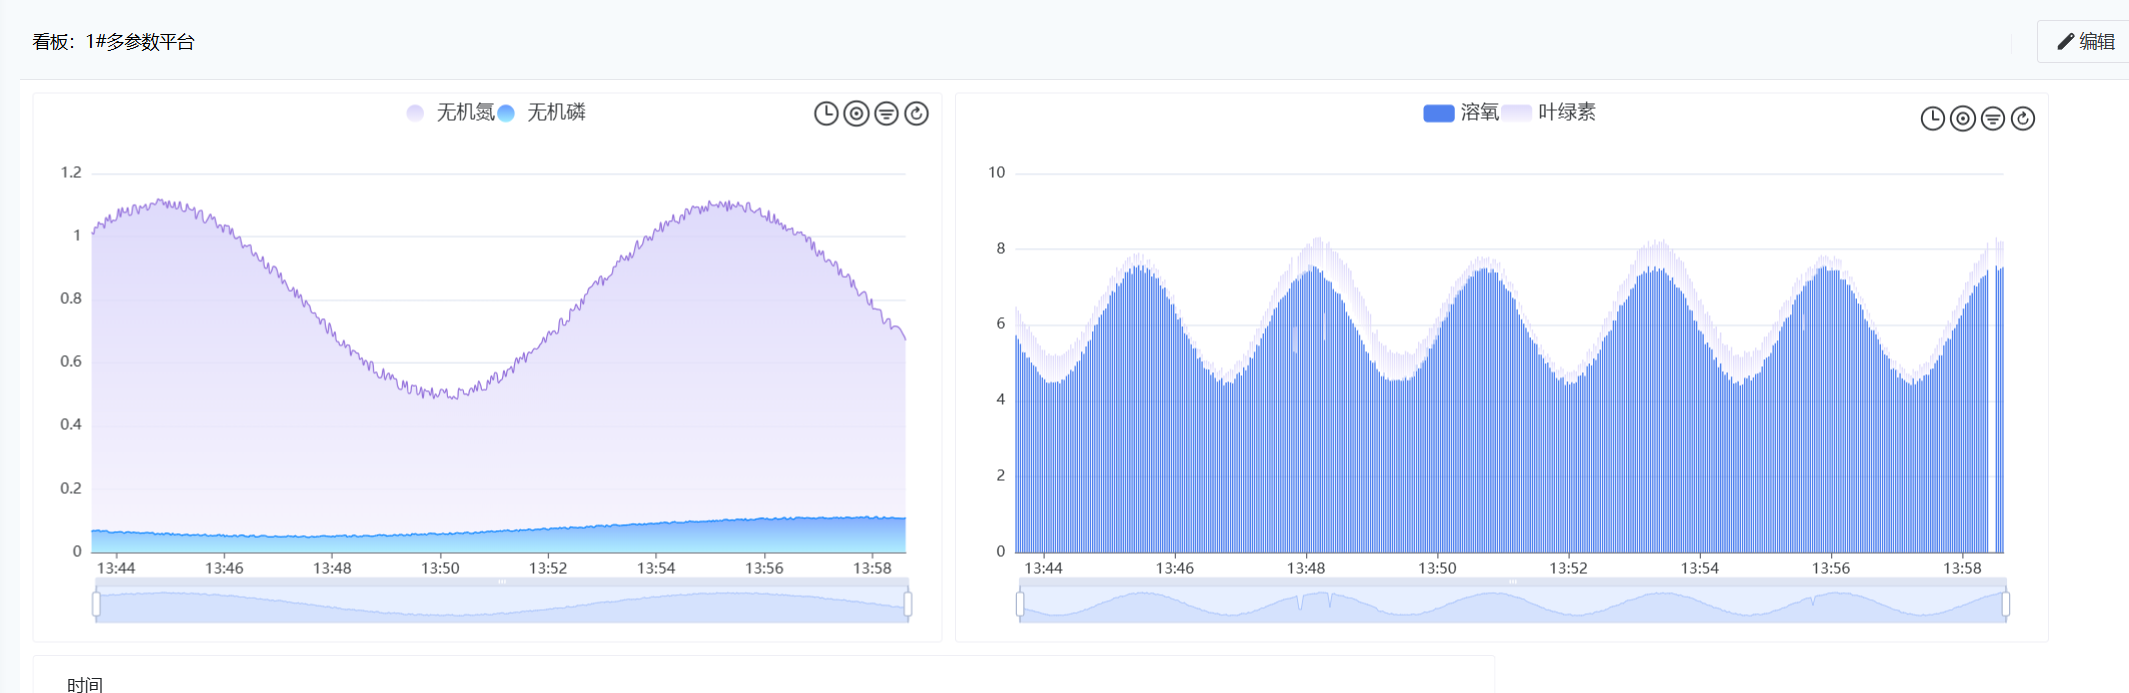This screenshot has height=693, width=2129.
Task: Click left zoom handle of 溶氧 chart slider
Action: [1020, 604]
